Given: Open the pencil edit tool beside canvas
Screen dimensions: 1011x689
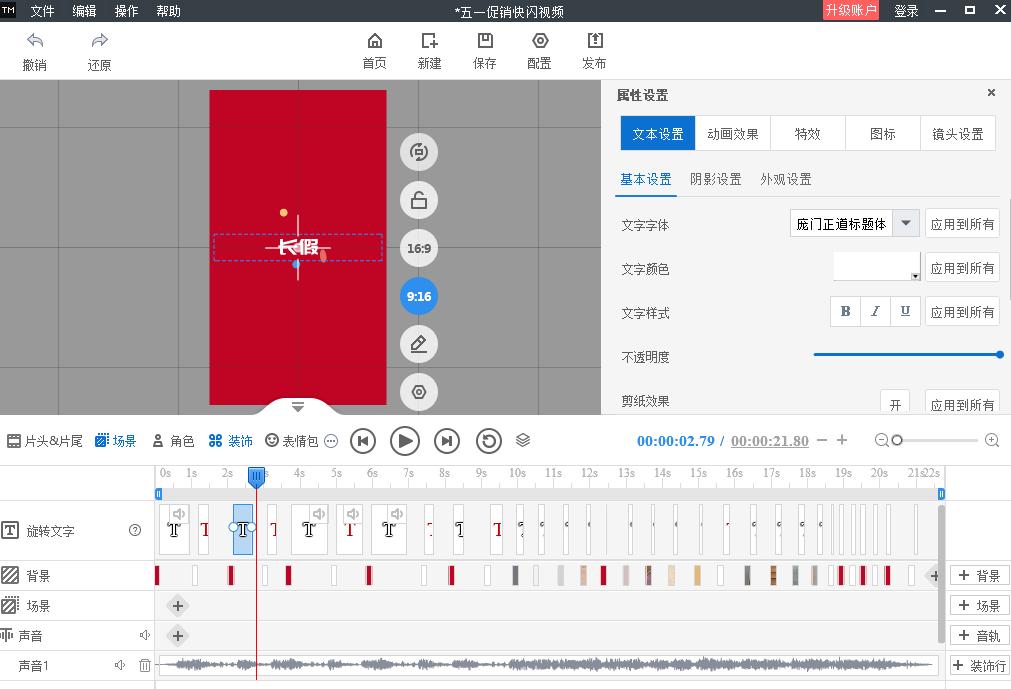Looking at the screenshot, I should 418,344.
